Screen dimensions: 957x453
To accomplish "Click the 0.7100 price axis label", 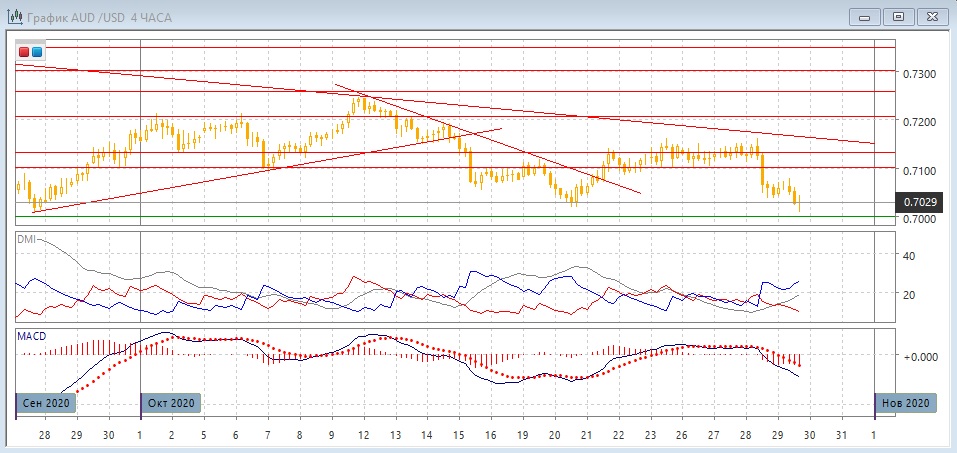I will [919, 171].
